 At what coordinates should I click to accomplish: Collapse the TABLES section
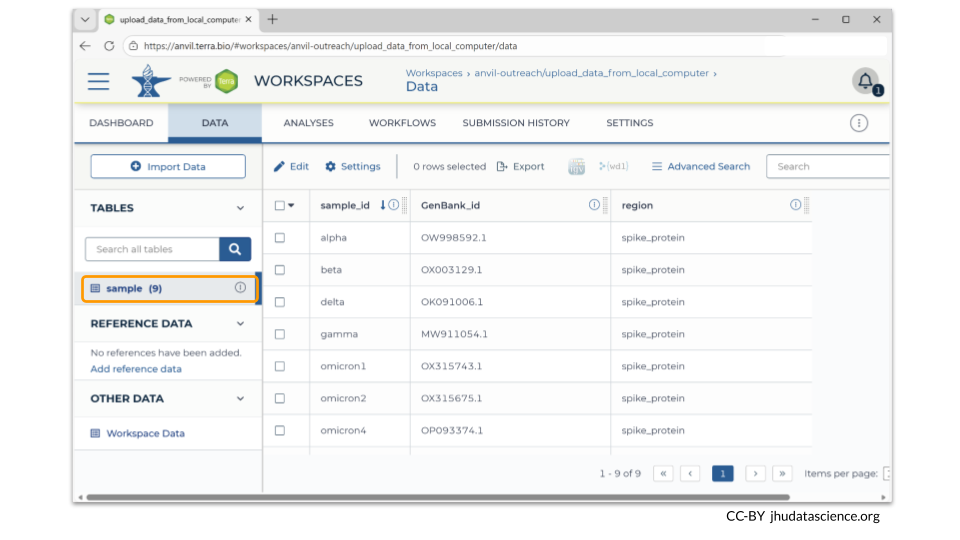click(x=240, y=208)
